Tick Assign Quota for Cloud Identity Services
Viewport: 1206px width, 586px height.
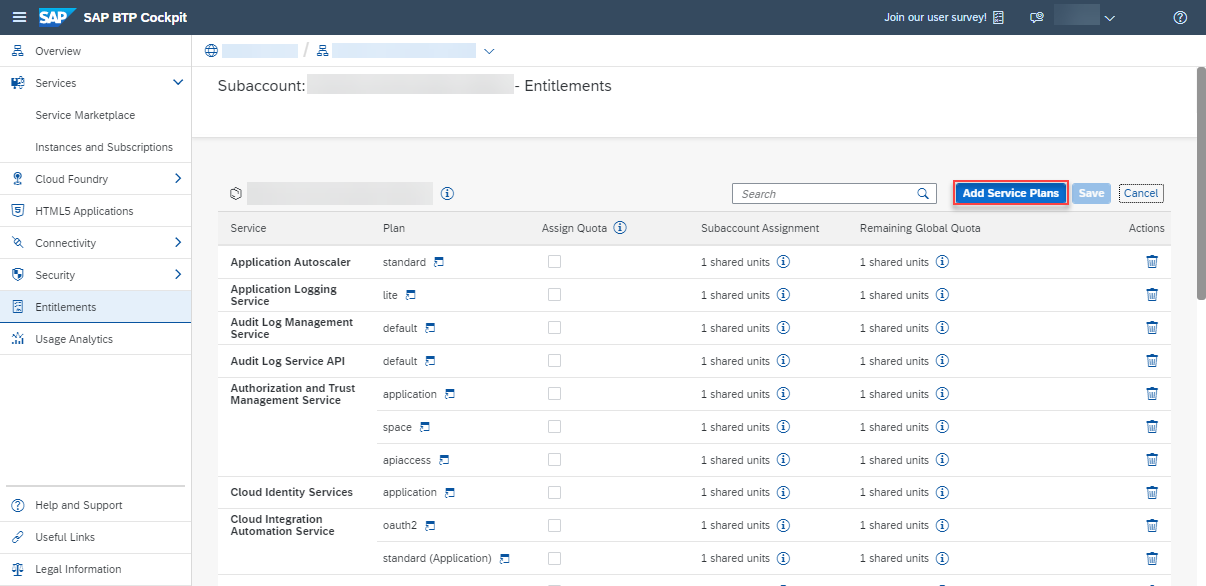(x=554, y=492)
